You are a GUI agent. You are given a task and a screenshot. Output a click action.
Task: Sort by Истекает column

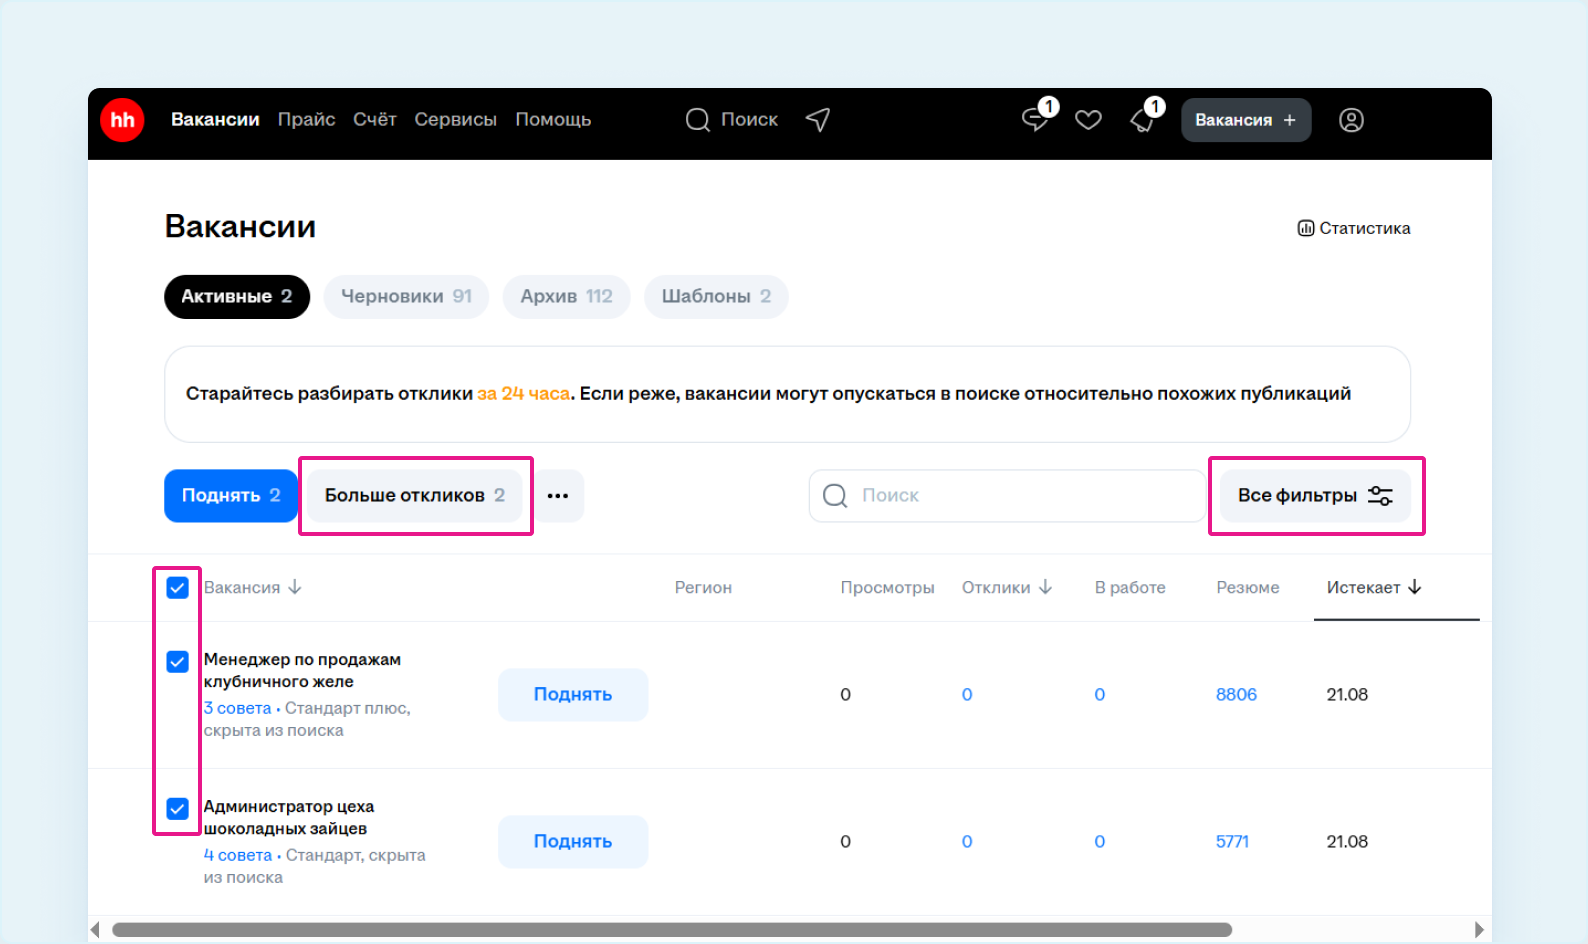[1374, 587]
